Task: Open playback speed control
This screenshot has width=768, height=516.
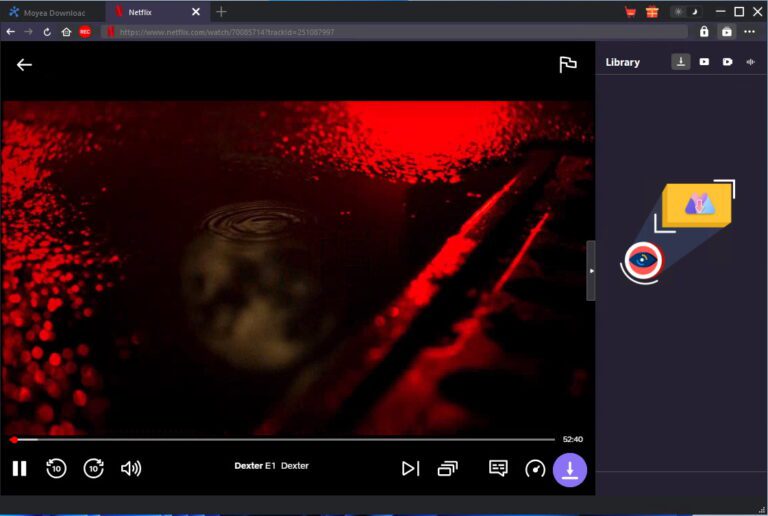Action: pos(535,468)
